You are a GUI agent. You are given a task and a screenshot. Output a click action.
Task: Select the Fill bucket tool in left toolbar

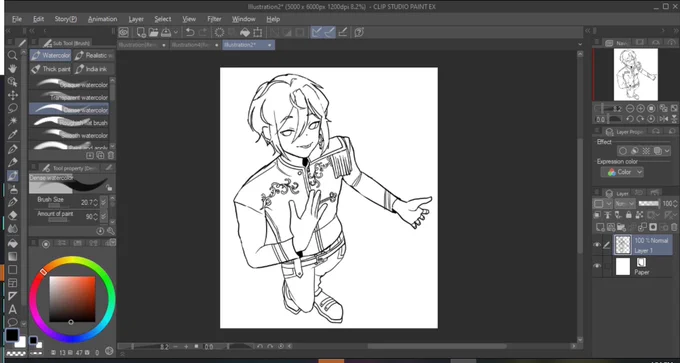point(13,243)
